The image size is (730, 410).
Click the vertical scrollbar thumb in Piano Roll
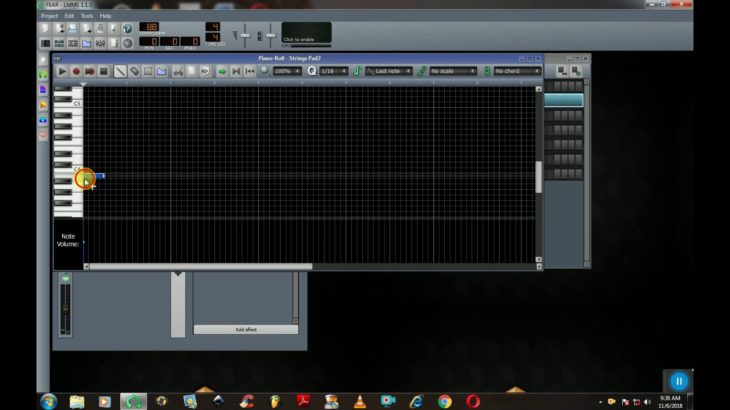click(539, 177)
